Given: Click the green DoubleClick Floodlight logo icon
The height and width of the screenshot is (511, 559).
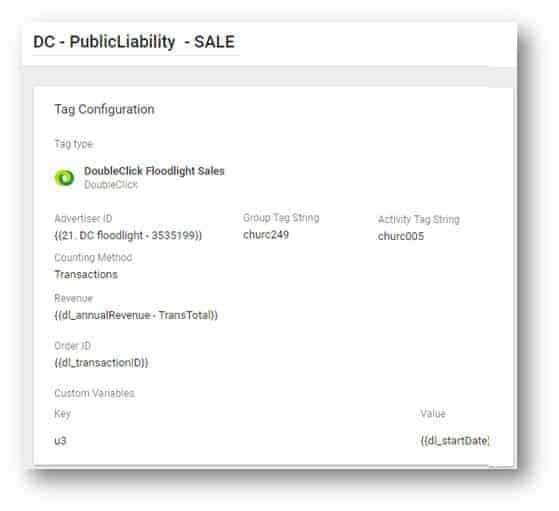Looking at the screenshot, I should tap(65, 178).
